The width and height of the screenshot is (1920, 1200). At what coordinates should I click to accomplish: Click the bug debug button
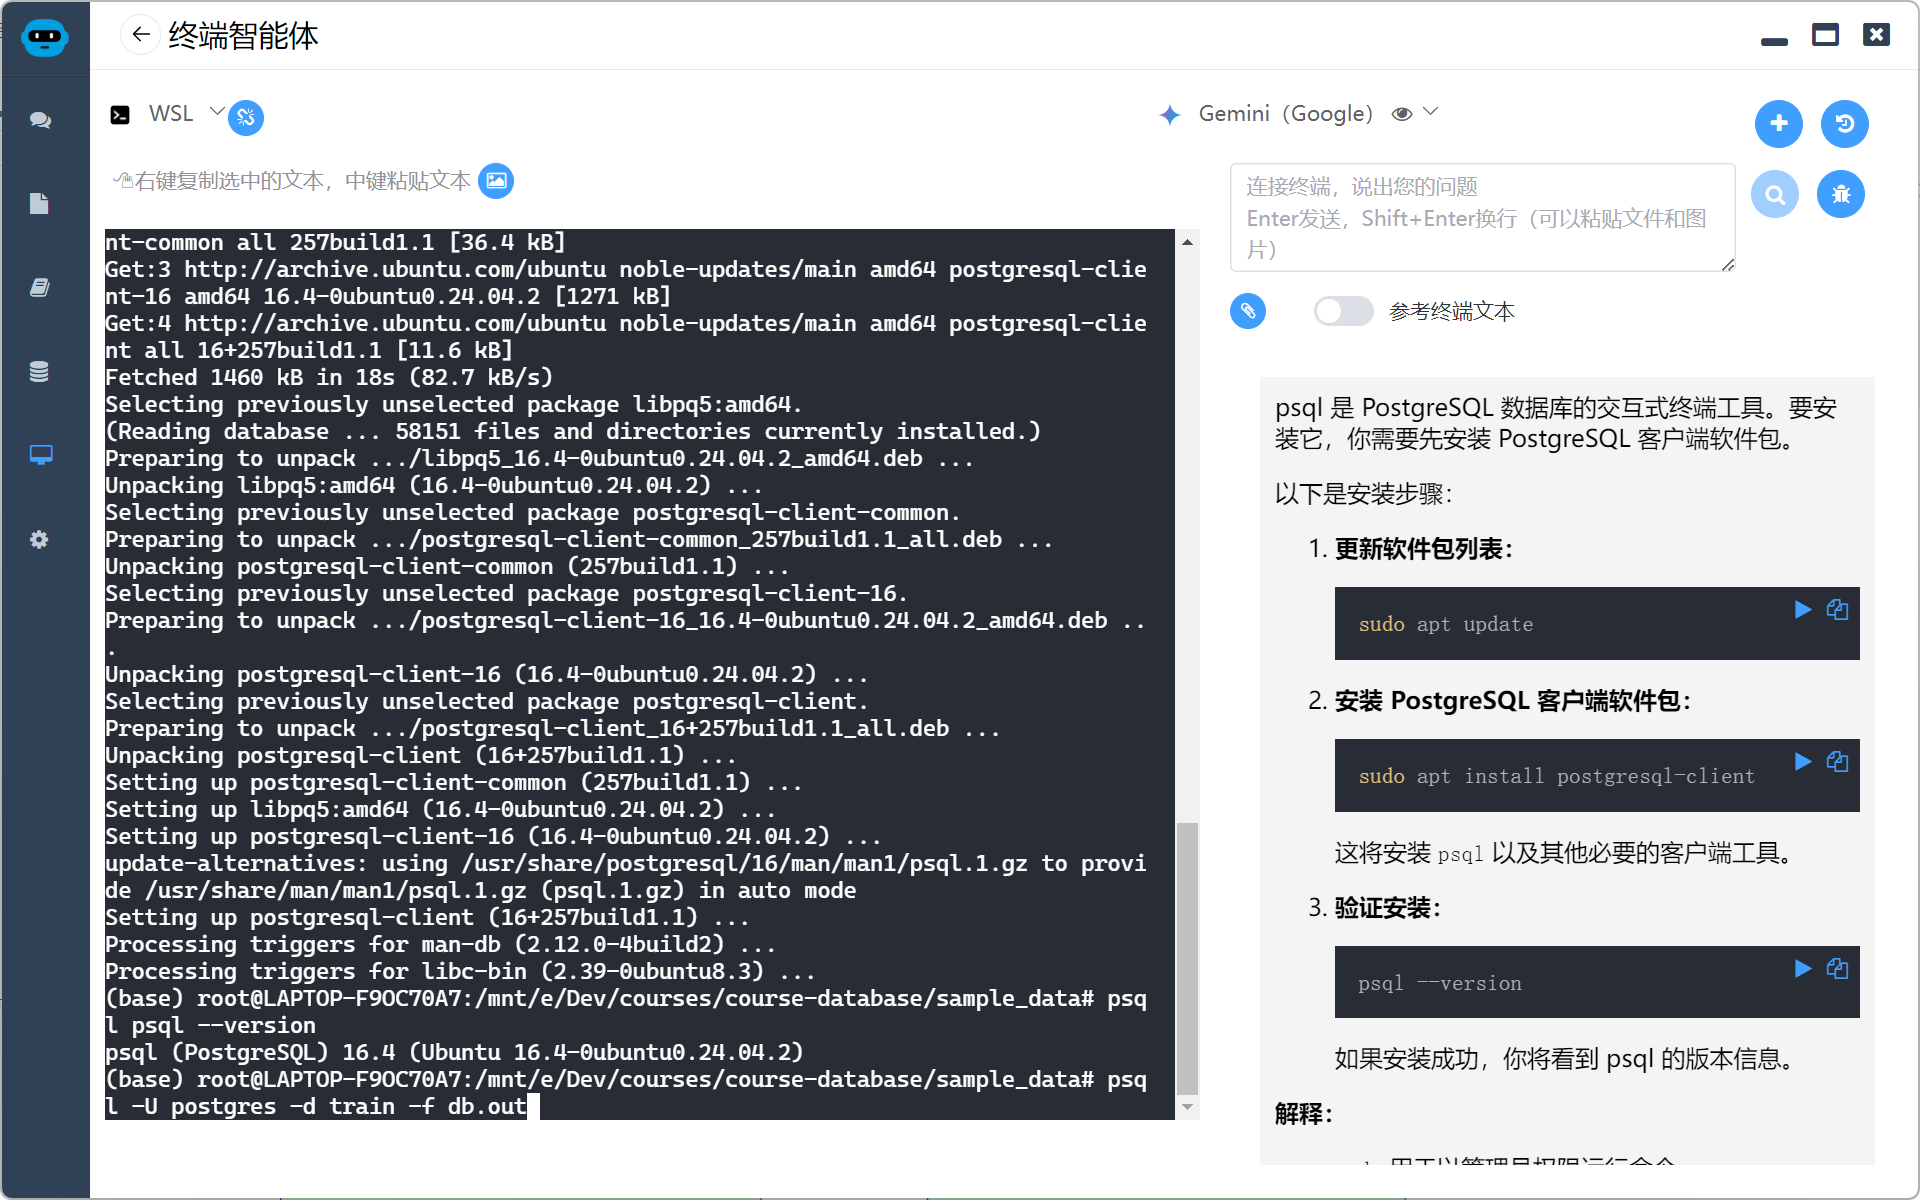tap(1841, 194)
